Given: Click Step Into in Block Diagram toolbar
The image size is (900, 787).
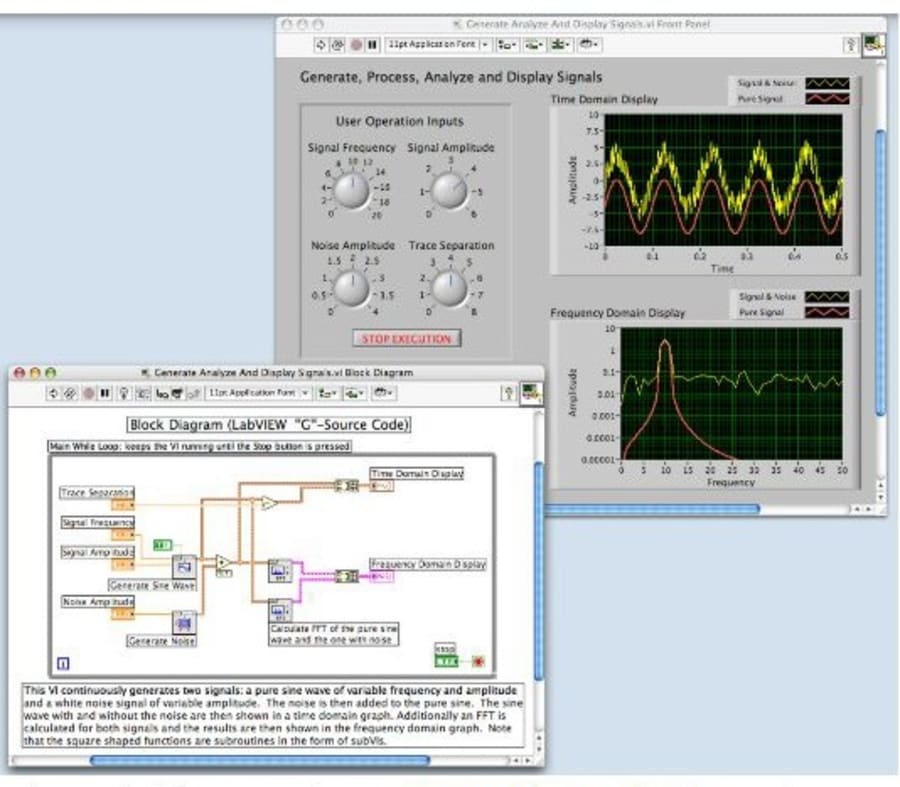Looking at the screenshot, I should tap(162, 393).
